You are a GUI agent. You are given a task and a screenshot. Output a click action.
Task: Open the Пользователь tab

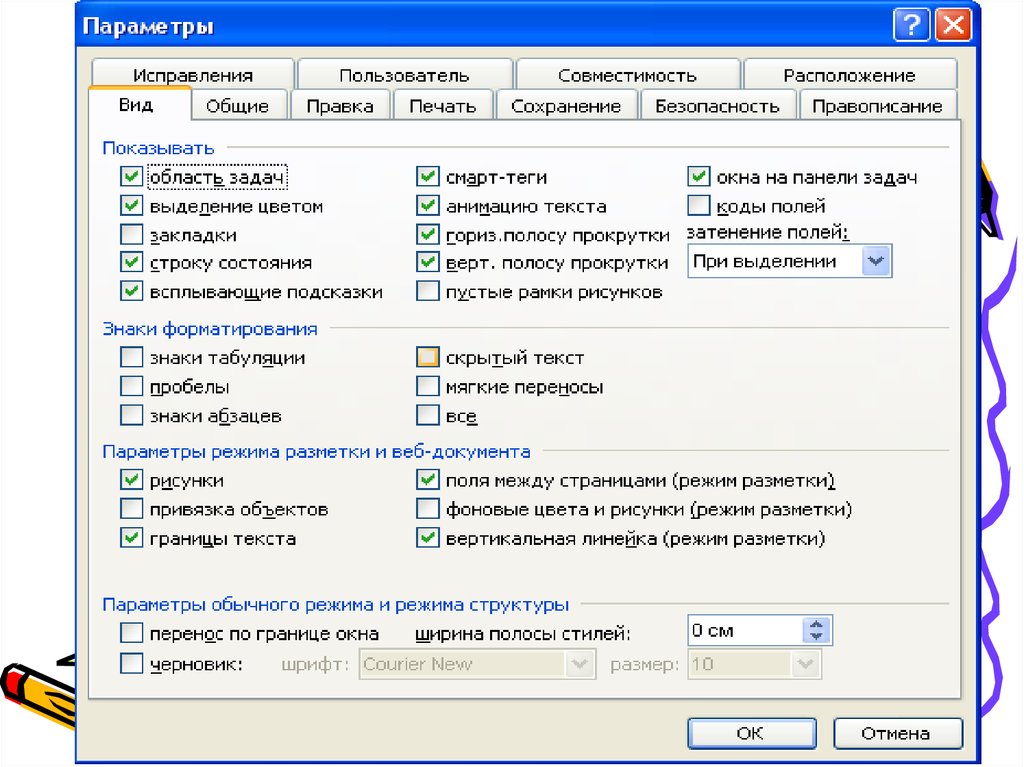click(x=404, y=75)
